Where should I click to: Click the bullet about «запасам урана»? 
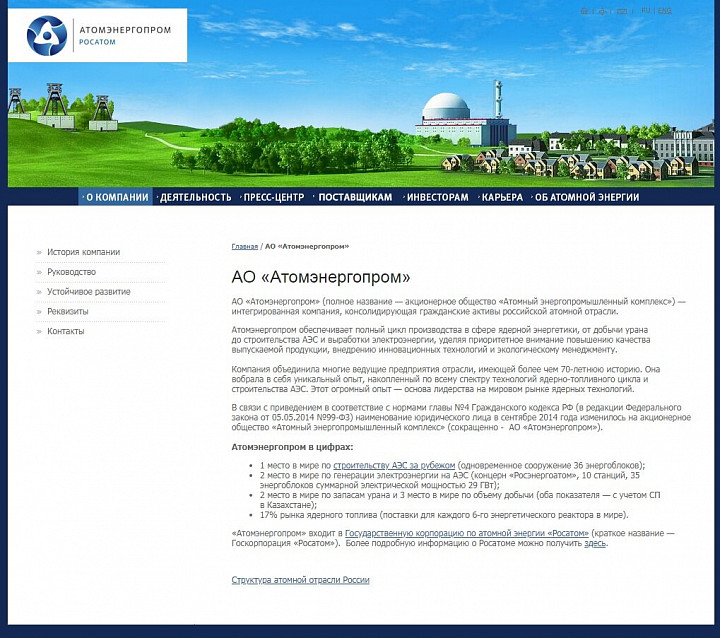point(460,500)
